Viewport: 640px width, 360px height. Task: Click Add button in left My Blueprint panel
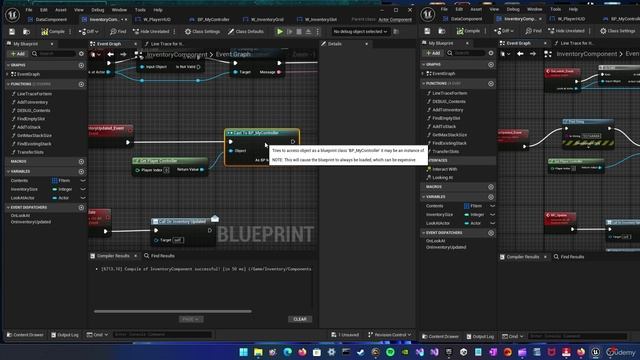tap(18, 53)
